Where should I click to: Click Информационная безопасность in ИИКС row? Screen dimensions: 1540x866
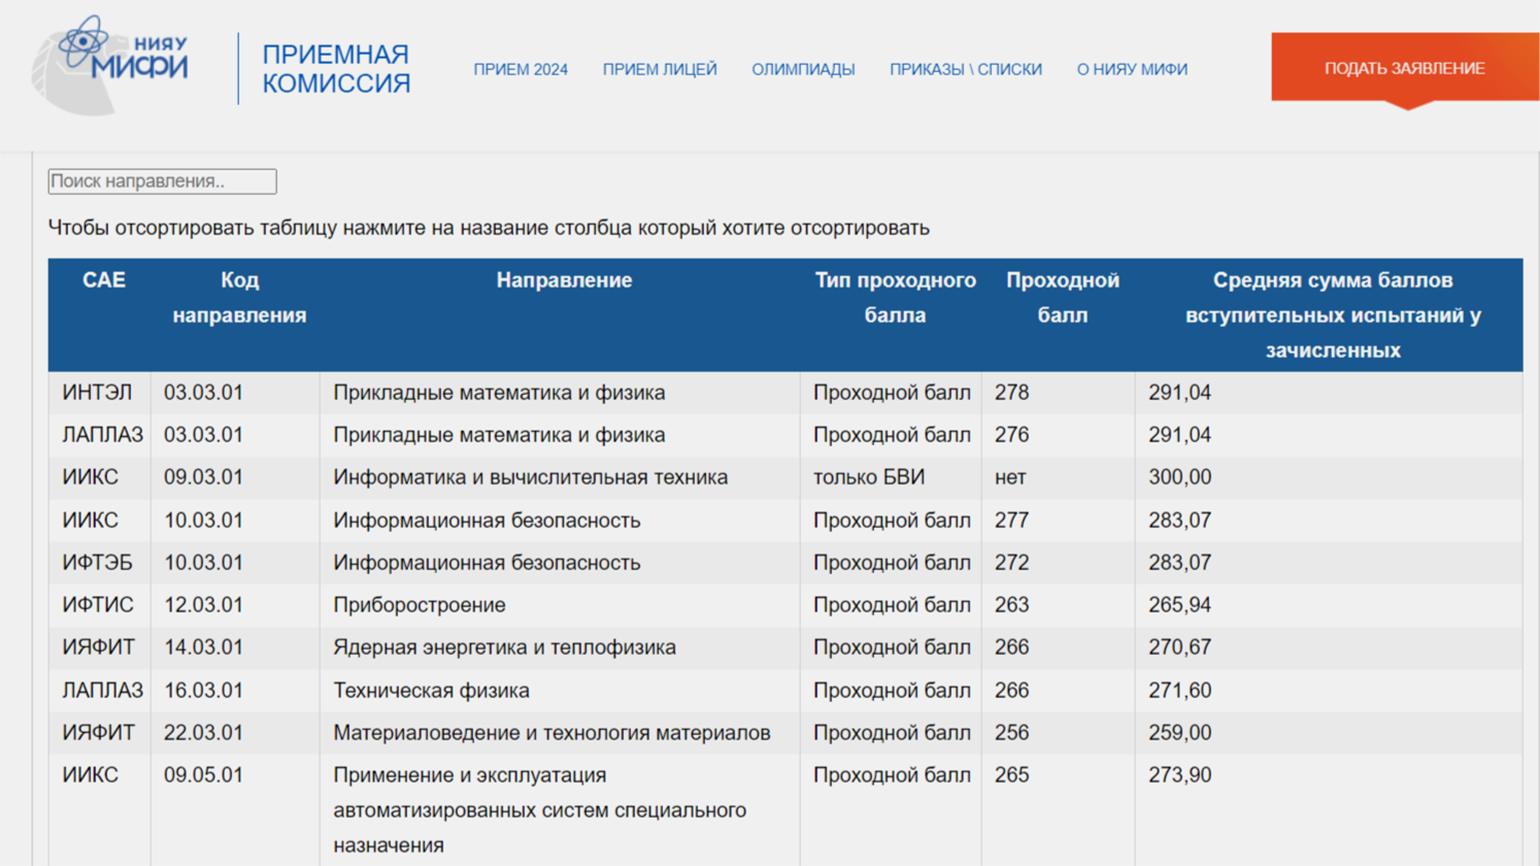tap(487, 520)
